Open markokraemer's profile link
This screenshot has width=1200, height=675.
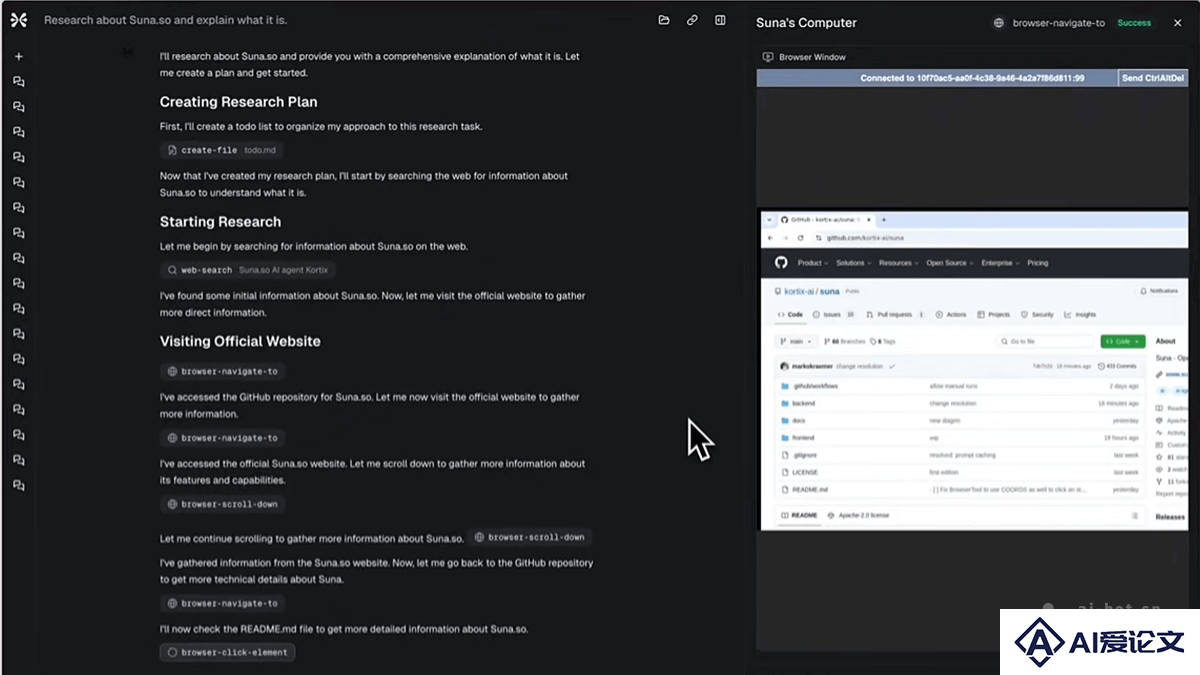812,366
